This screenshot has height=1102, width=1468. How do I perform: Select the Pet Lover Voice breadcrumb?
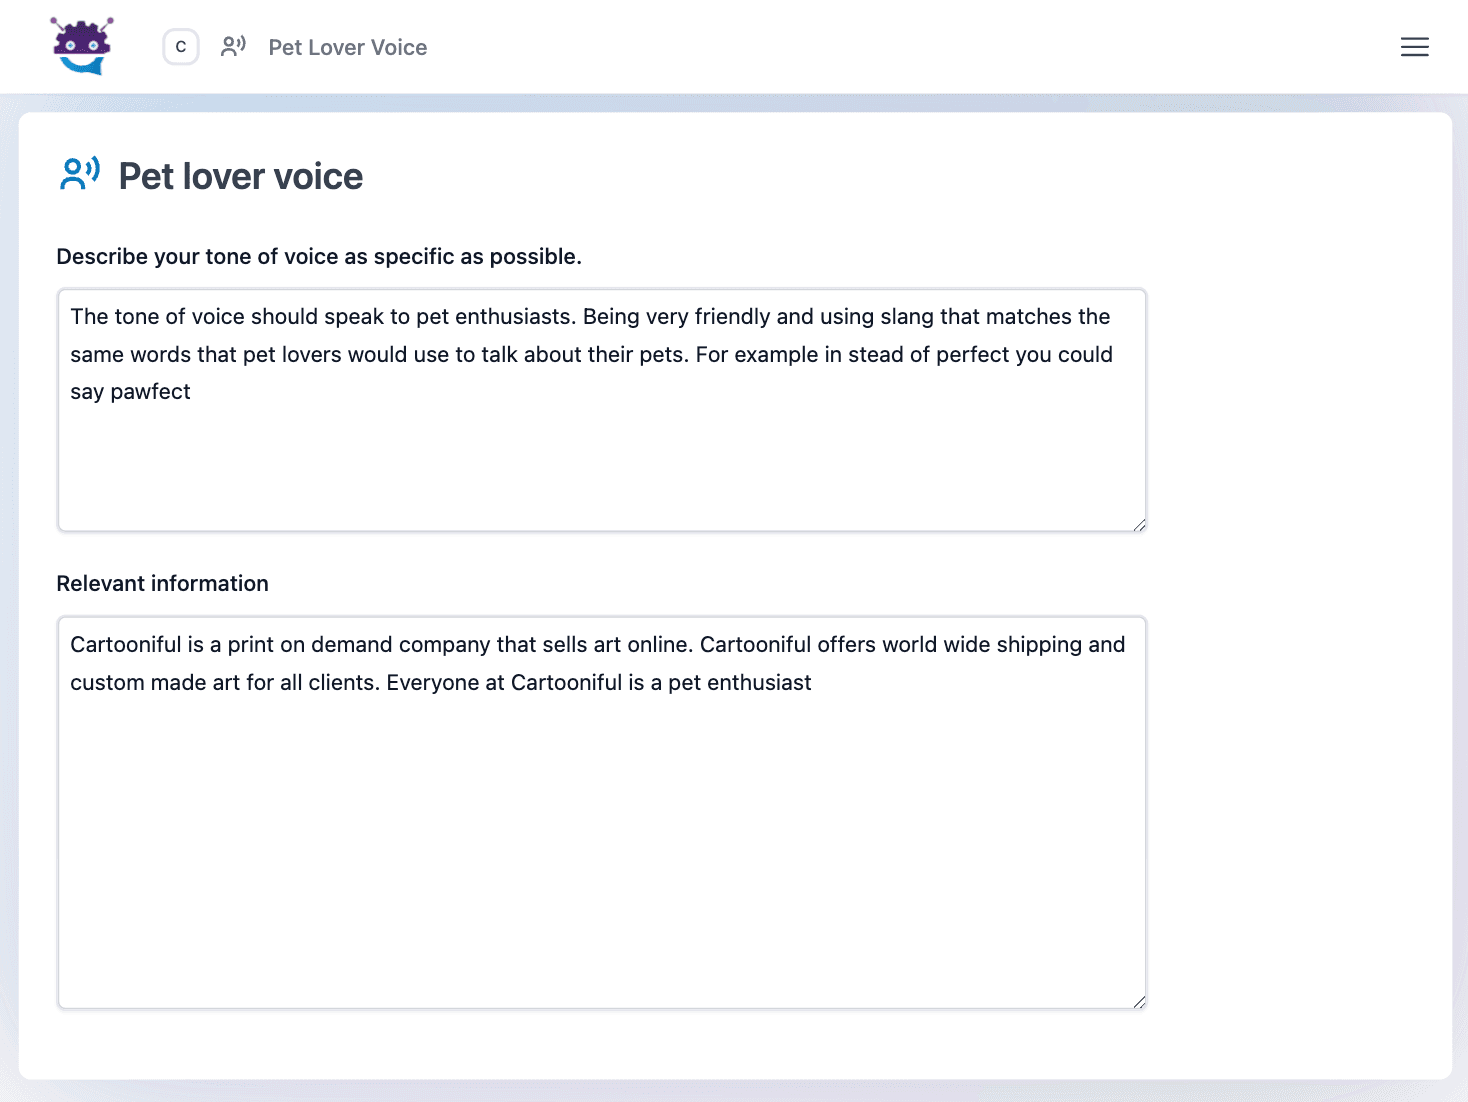click(x=347, y=47)
